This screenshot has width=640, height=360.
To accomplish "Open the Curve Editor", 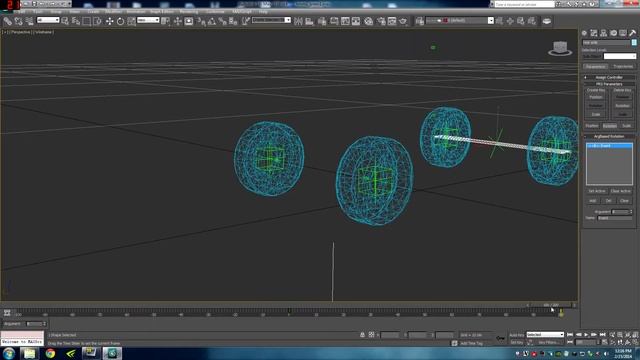I will (x=345, y=21).
